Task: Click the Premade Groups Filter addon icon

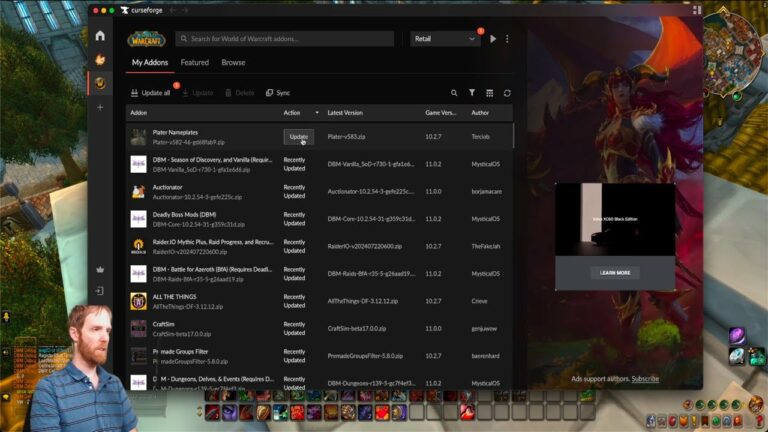Action: click(x=138, y=356)
